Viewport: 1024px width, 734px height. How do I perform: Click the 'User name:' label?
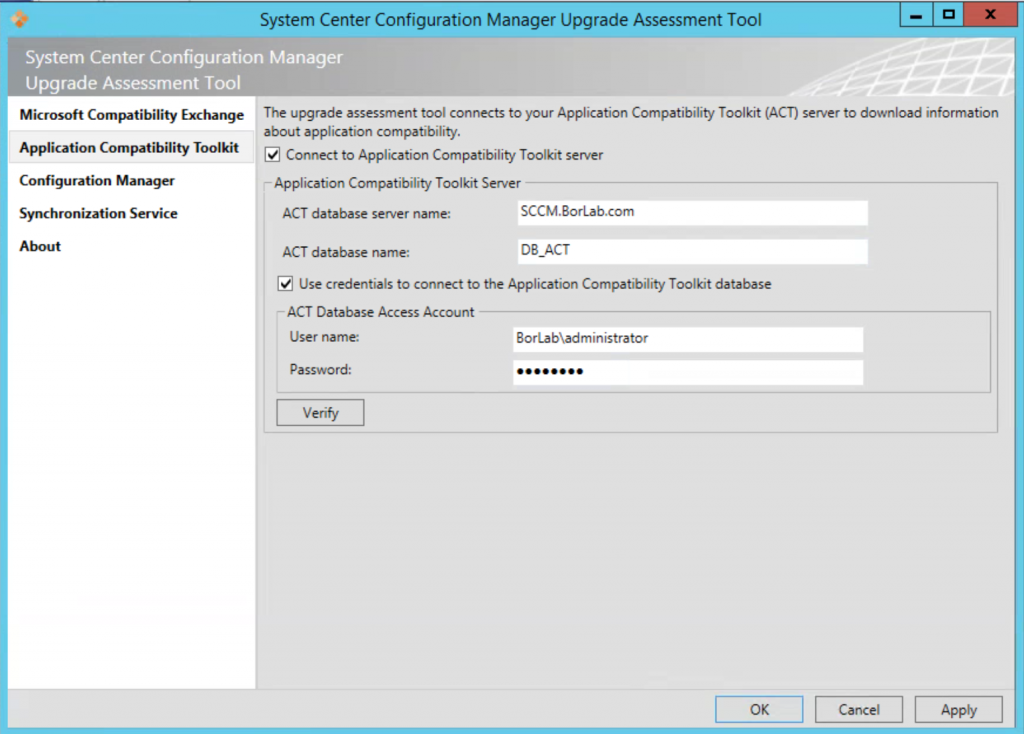(x=324, y=337)
